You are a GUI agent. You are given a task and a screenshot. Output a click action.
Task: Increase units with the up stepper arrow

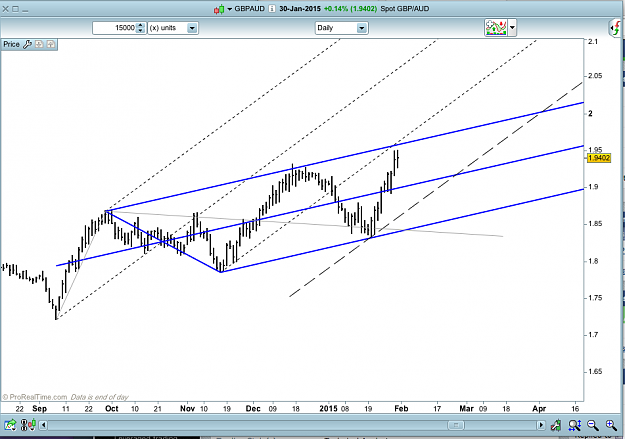[140, 26]
